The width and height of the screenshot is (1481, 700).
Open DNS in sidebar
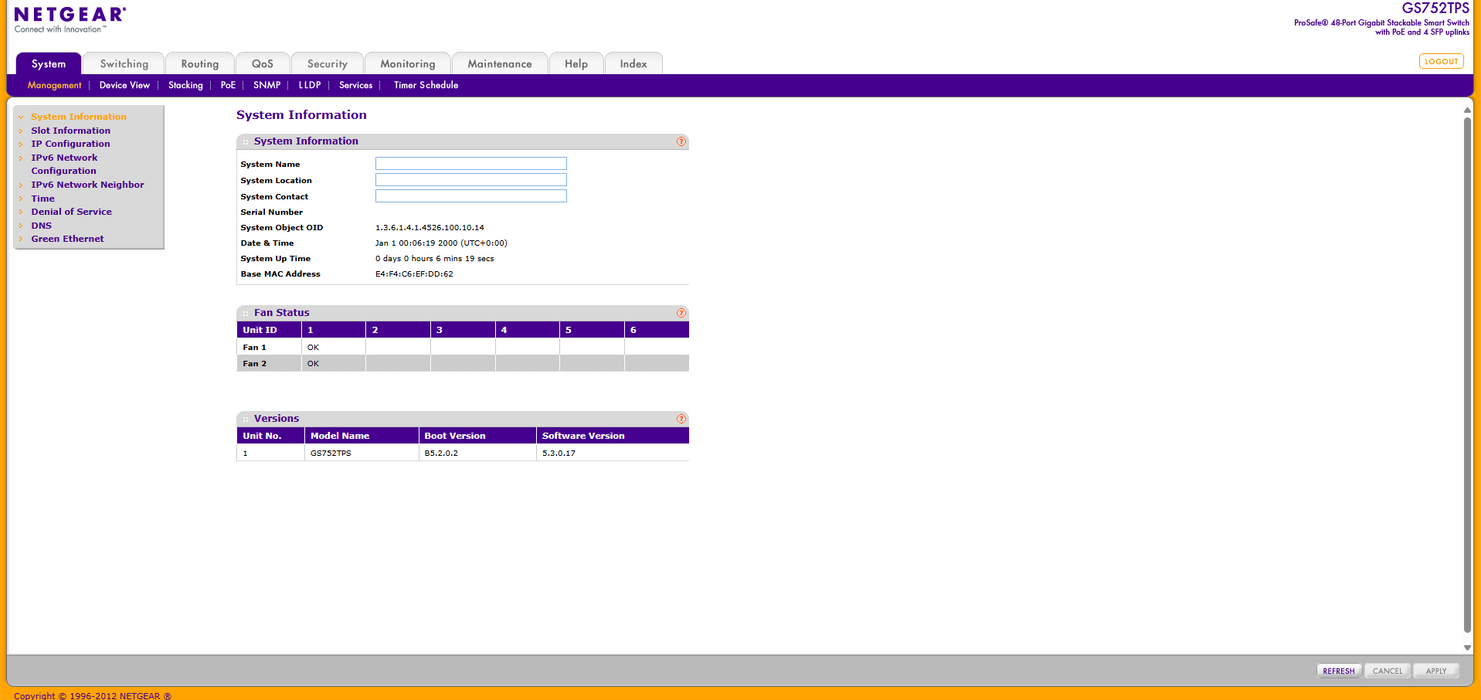pos(41,226)
